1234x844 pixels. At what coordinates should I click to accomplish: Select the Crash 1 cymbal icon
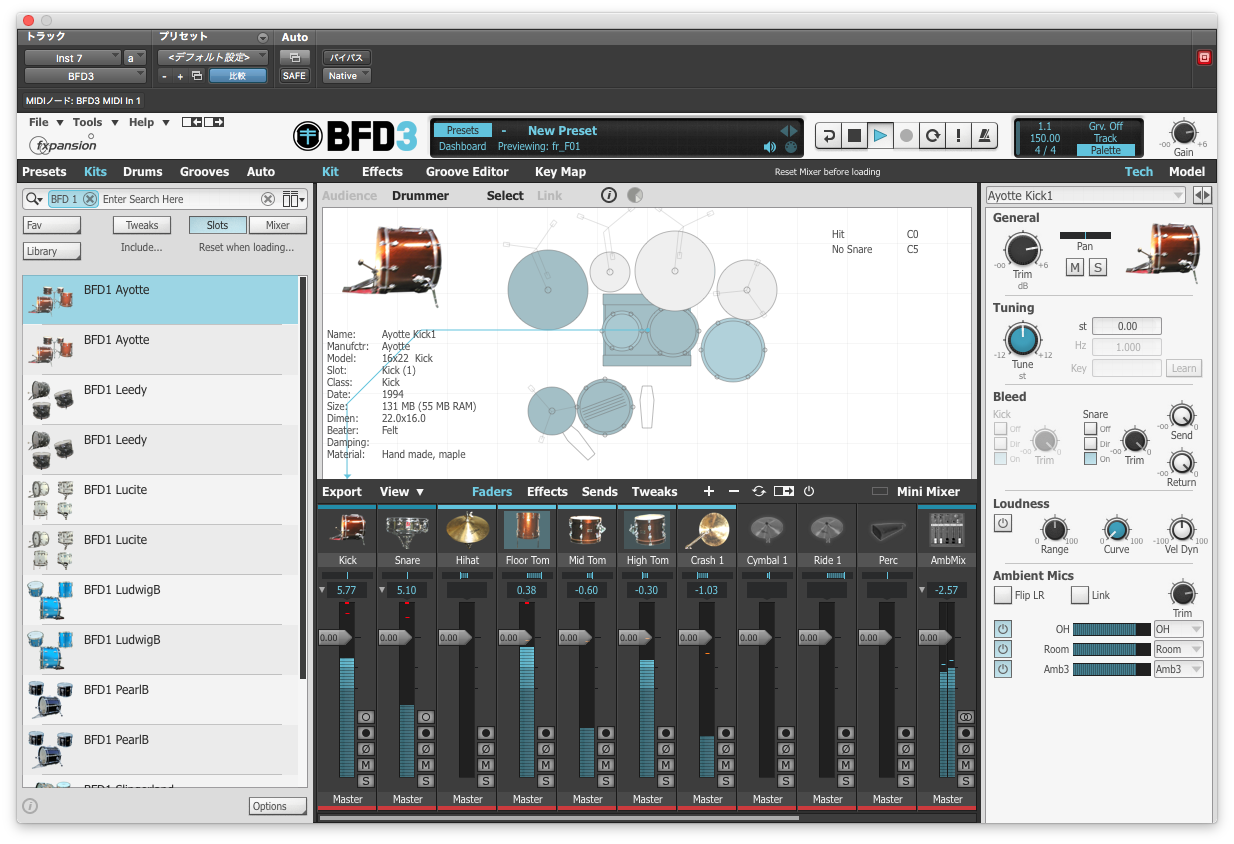[708, 530]
